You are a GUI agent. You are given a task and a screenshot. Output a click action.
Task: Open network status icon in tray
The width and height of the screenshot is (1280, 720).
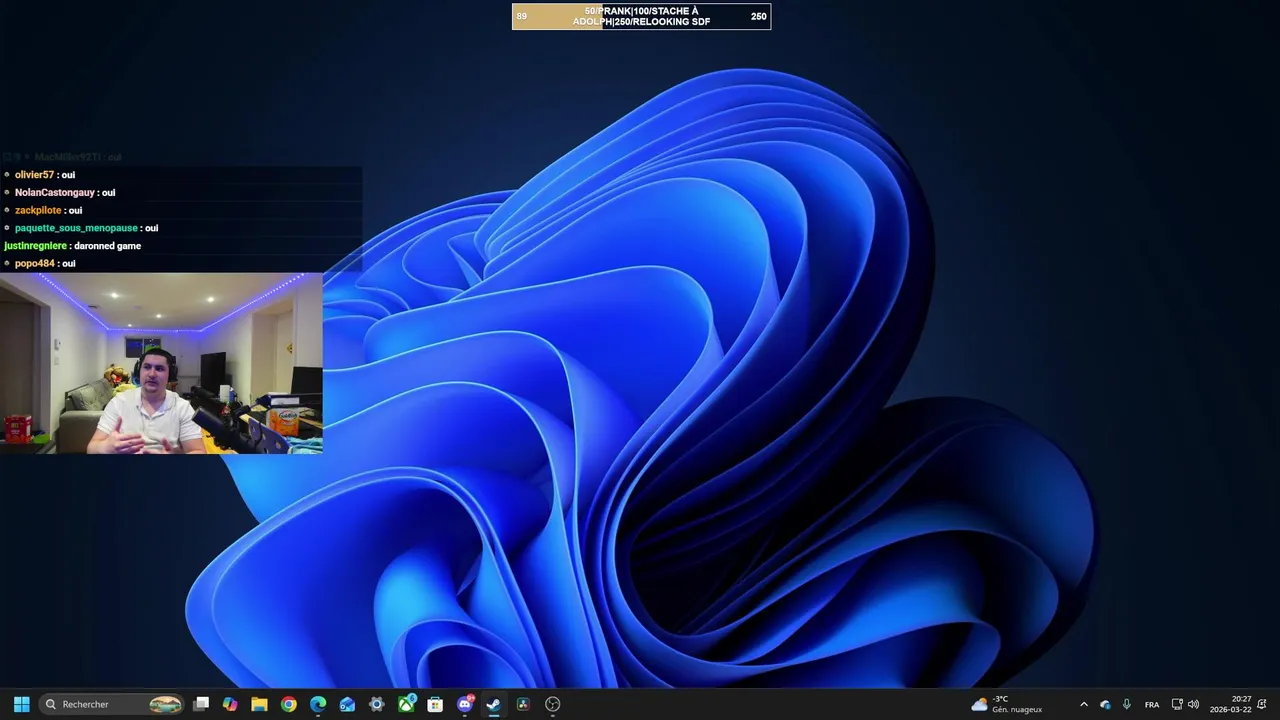pyautogui.click(x=1177, y=704)
